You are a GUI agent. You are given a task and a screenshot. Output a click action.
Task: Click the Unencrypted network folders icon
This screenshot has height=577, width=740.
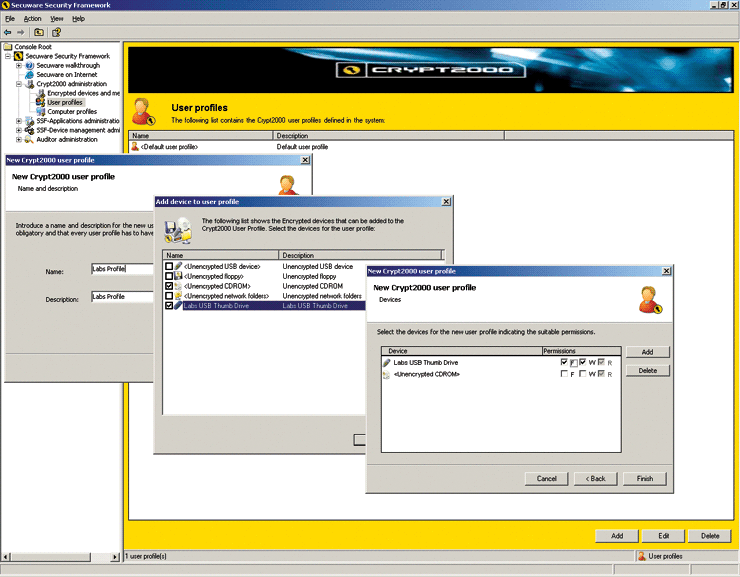click(178, 296)
